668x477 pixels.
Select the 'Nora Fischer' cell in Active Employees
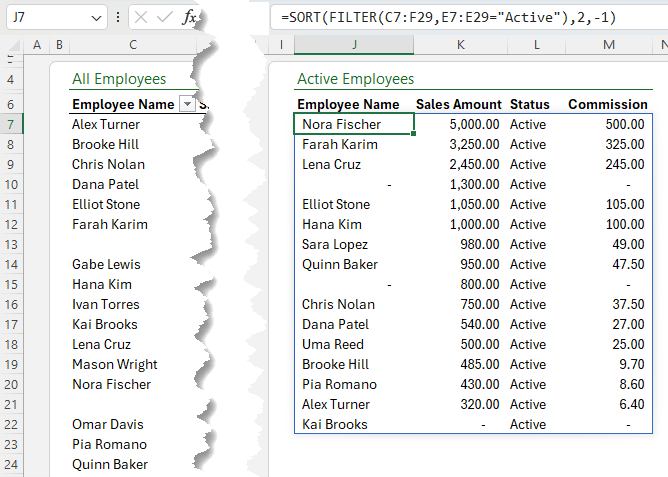click(x=354, y=124)
